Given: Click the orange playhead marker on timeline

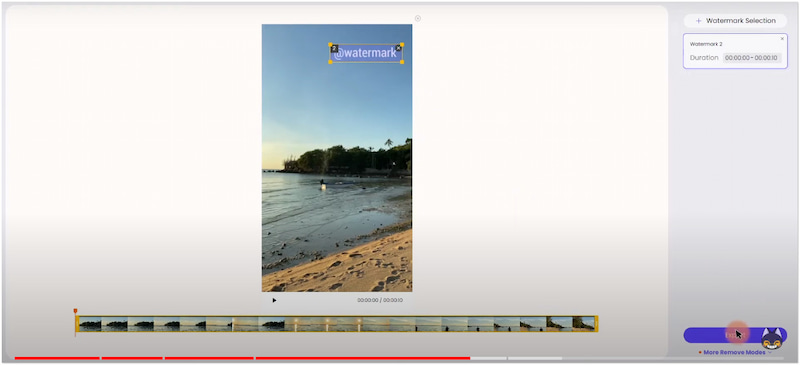Looking at the screenshot, I should [76, 311].
